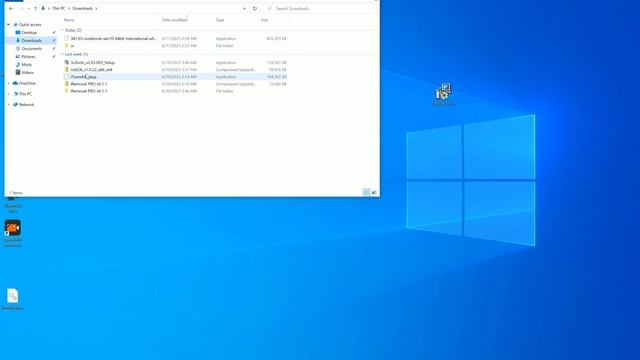This screenshot has width=640, height=360.
Task: Click the desktop shortcut right of Explorer window
Action: point(443,94)
